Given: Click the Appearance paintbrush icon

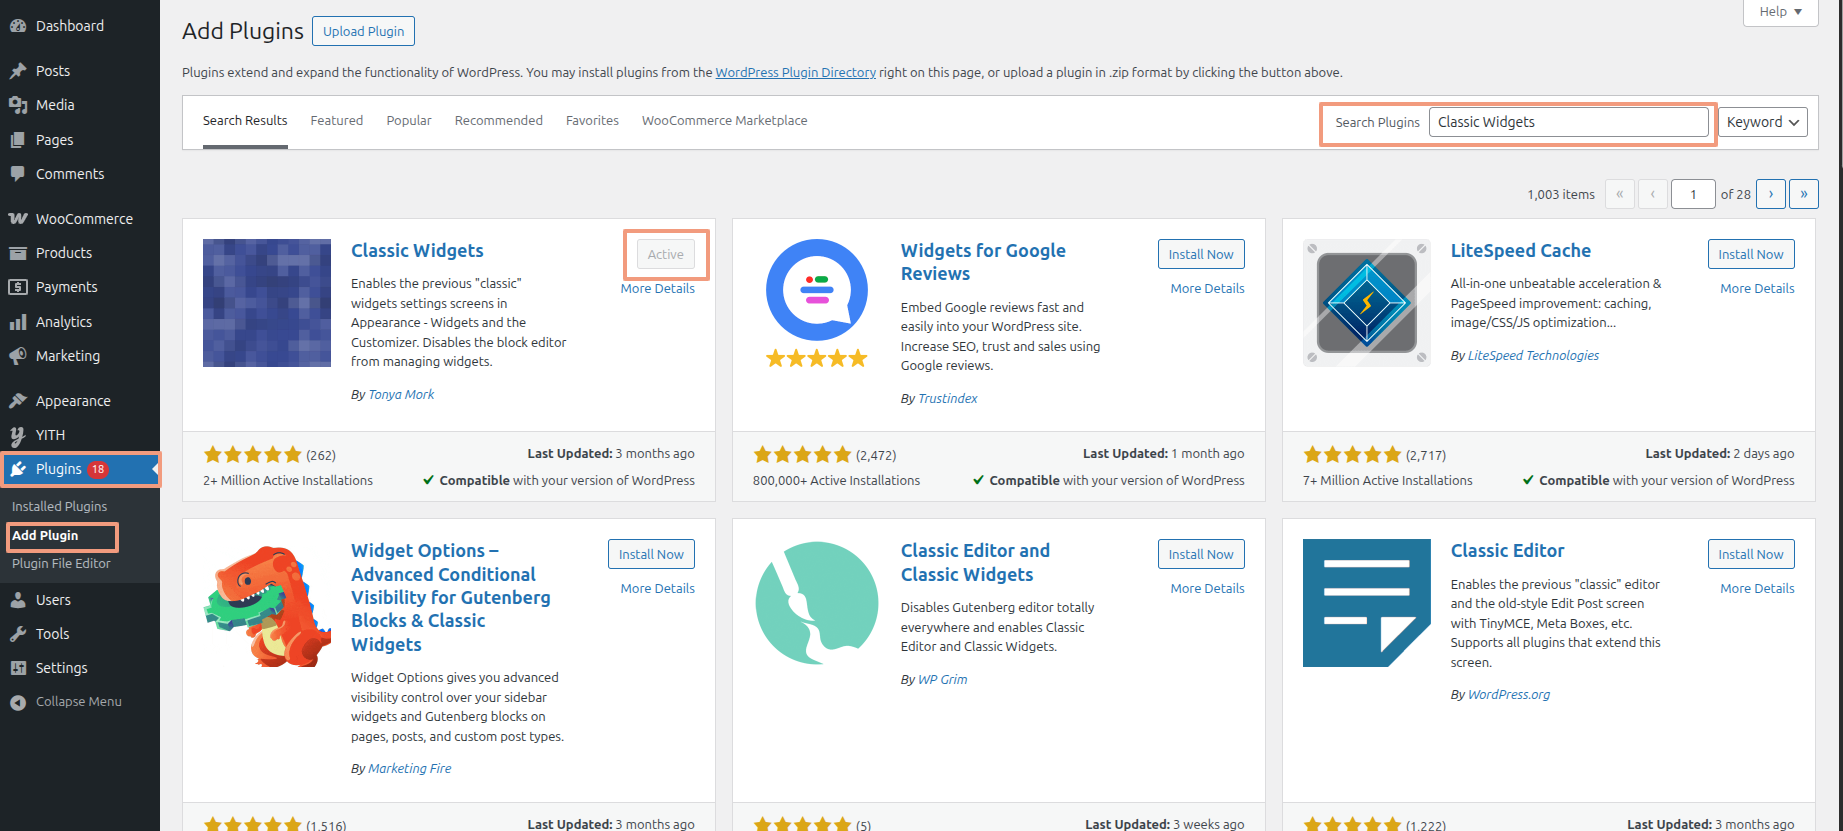Looking at the screenshot, I should pyautogui.click(x=18, y=401).
